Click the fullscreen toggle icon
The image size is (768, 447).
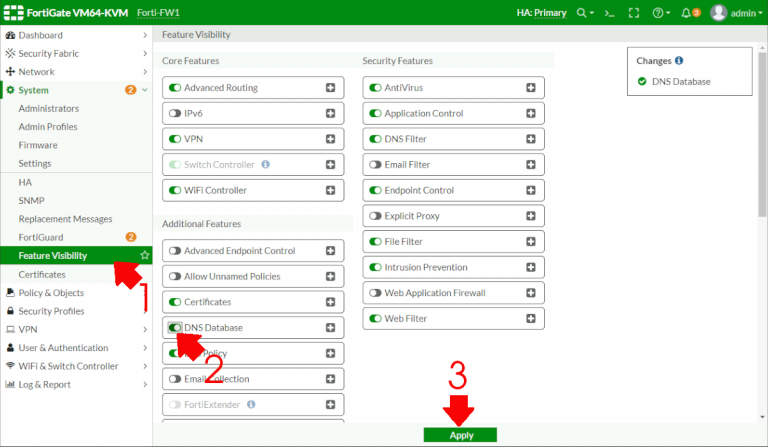point(633,13)
